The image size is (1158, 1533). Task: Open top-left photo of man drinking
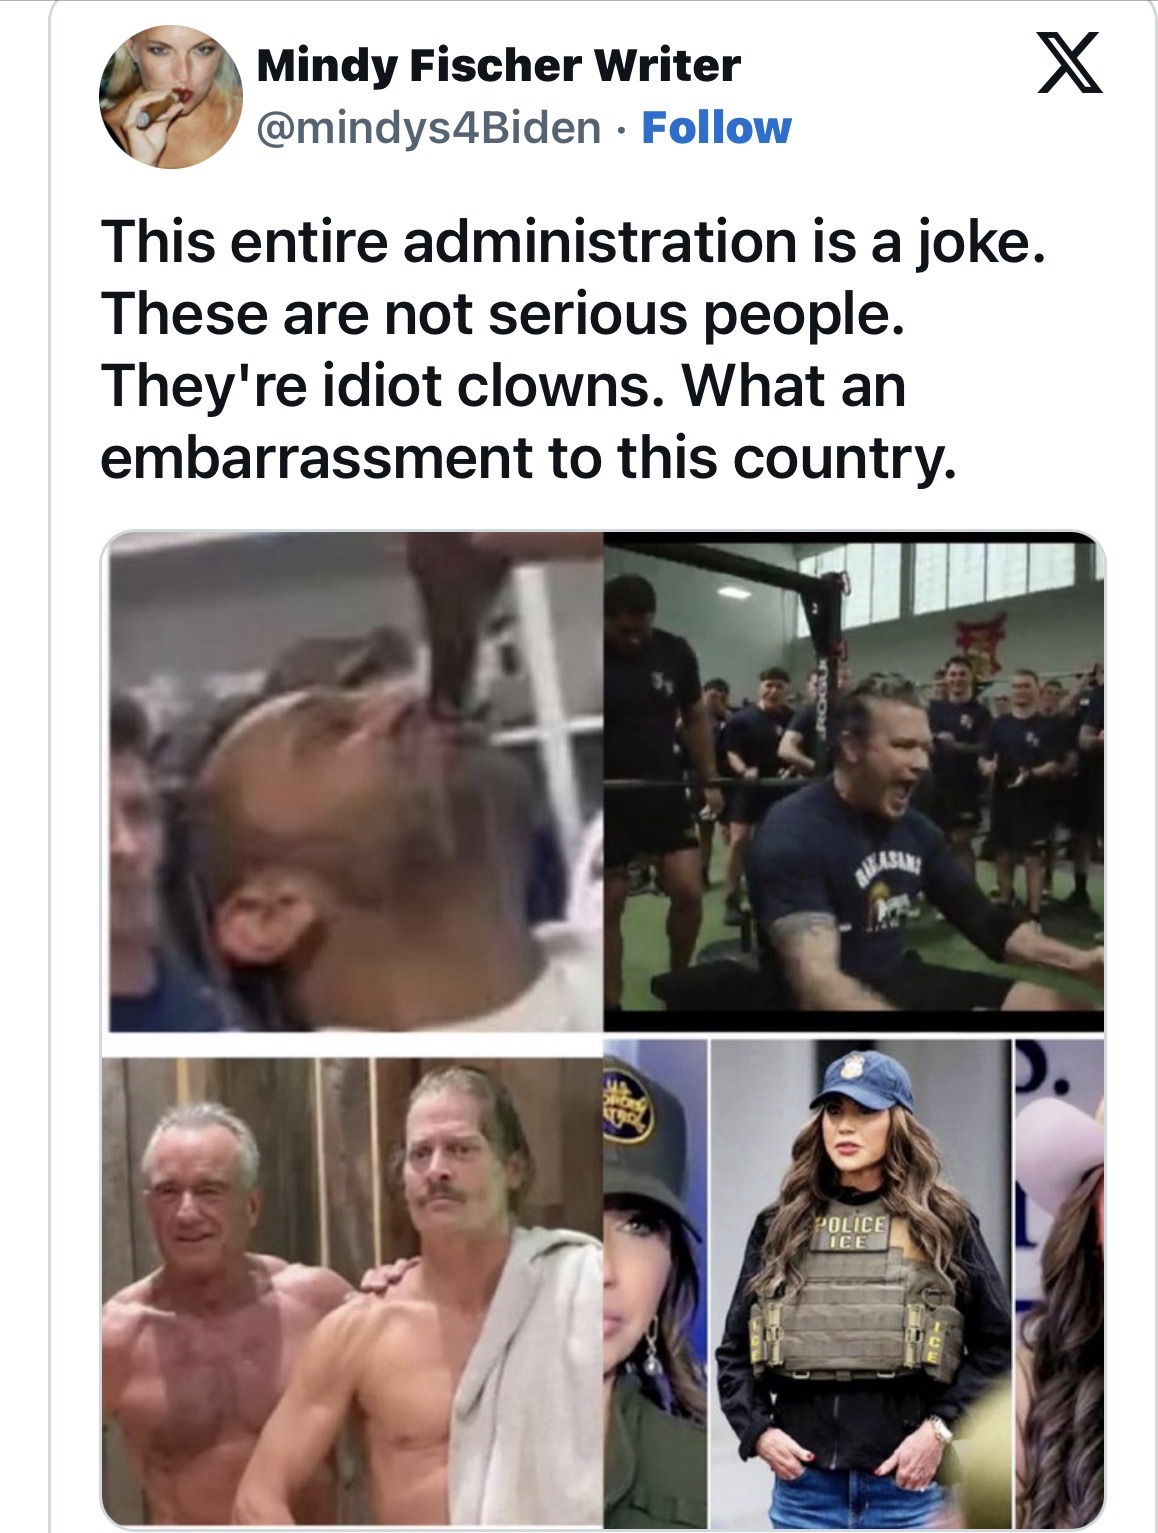[353, 781]
